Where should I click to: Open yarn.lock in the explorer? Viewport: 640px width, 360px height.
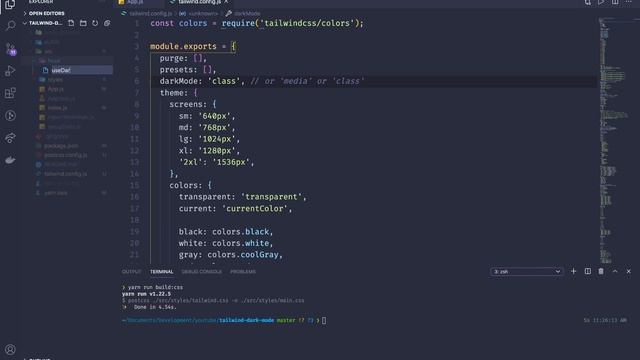(x=56, y=193)
